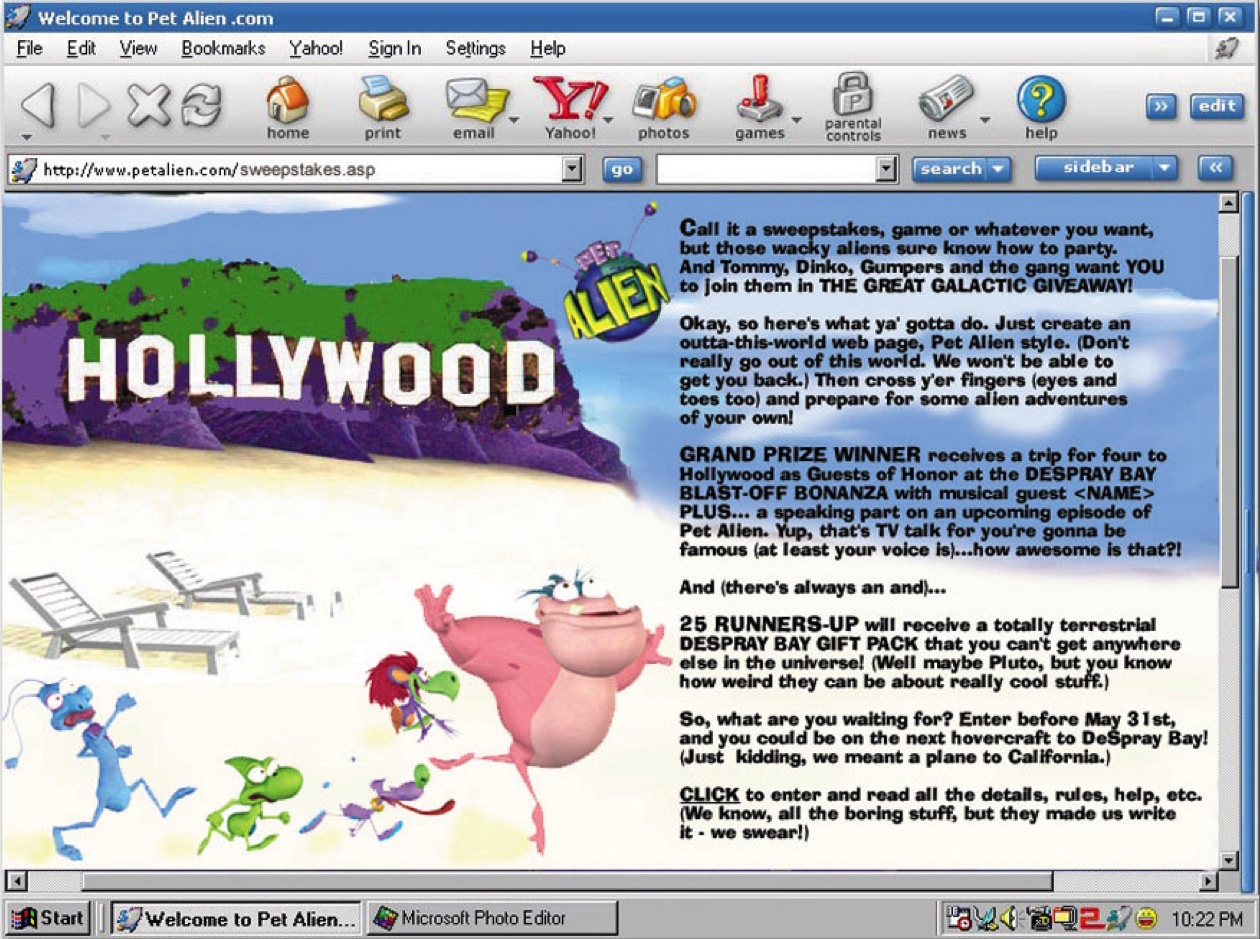Image resolution: width=1260 pixels, height=939 pixels.
Task: Open the View menu
Action: [x=138, y=48]
